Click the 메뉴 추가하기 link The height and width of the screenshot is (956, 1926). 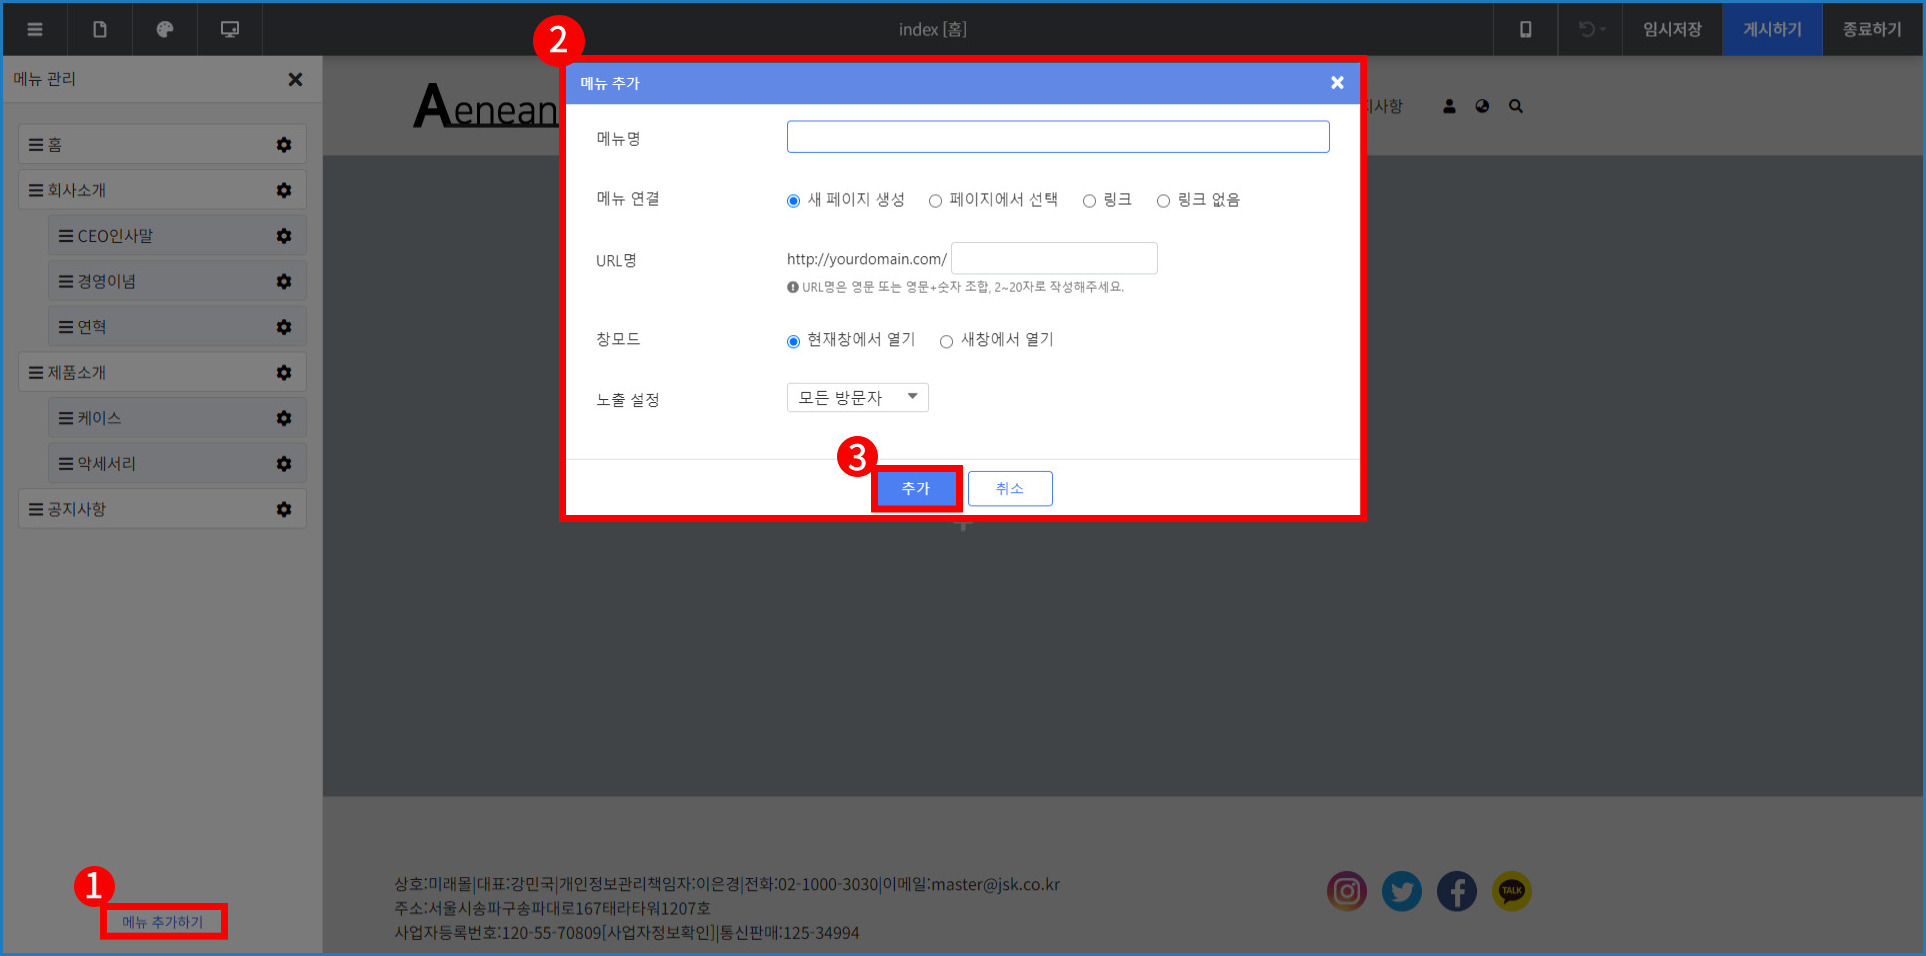click(x=163, y=922)
